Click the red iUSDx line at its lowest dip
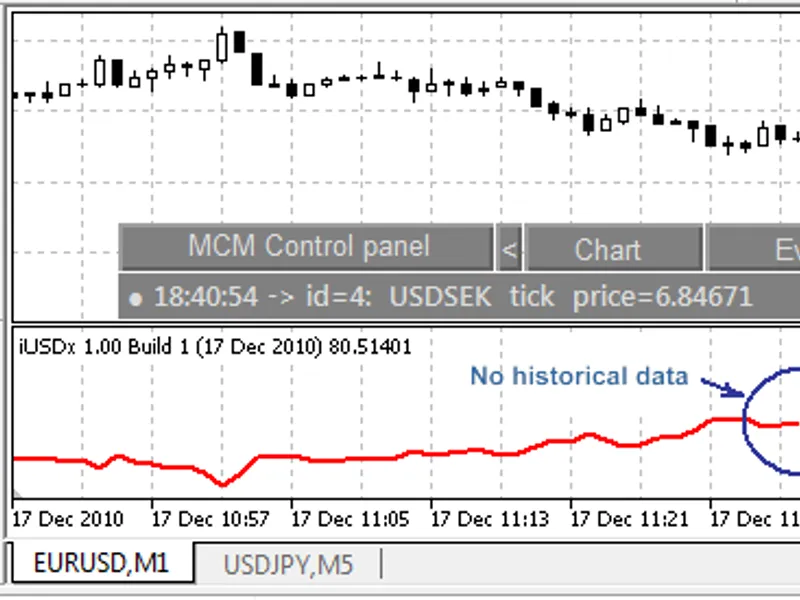The image size is (800, 600). [222, 483]
